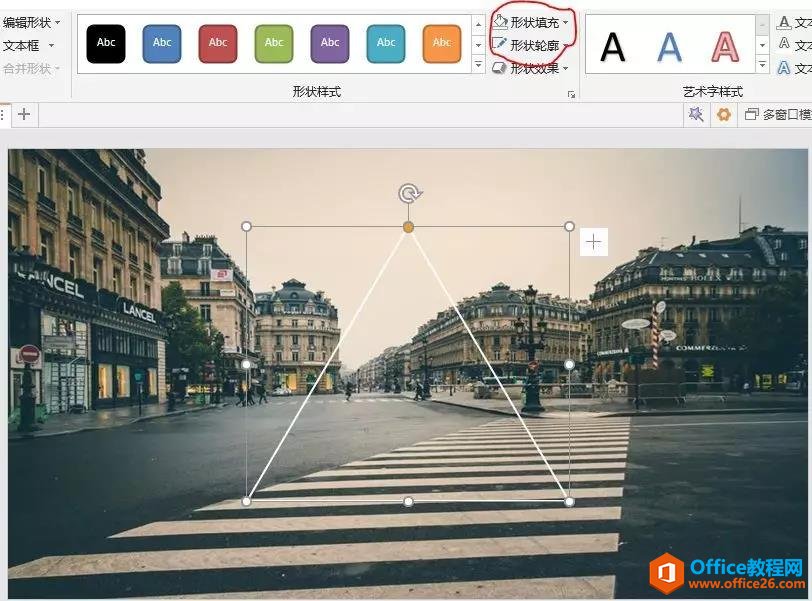This screenshot has width=812, height=601.
Task: Click the text effects A icon
Action: [x=784, y=67]
